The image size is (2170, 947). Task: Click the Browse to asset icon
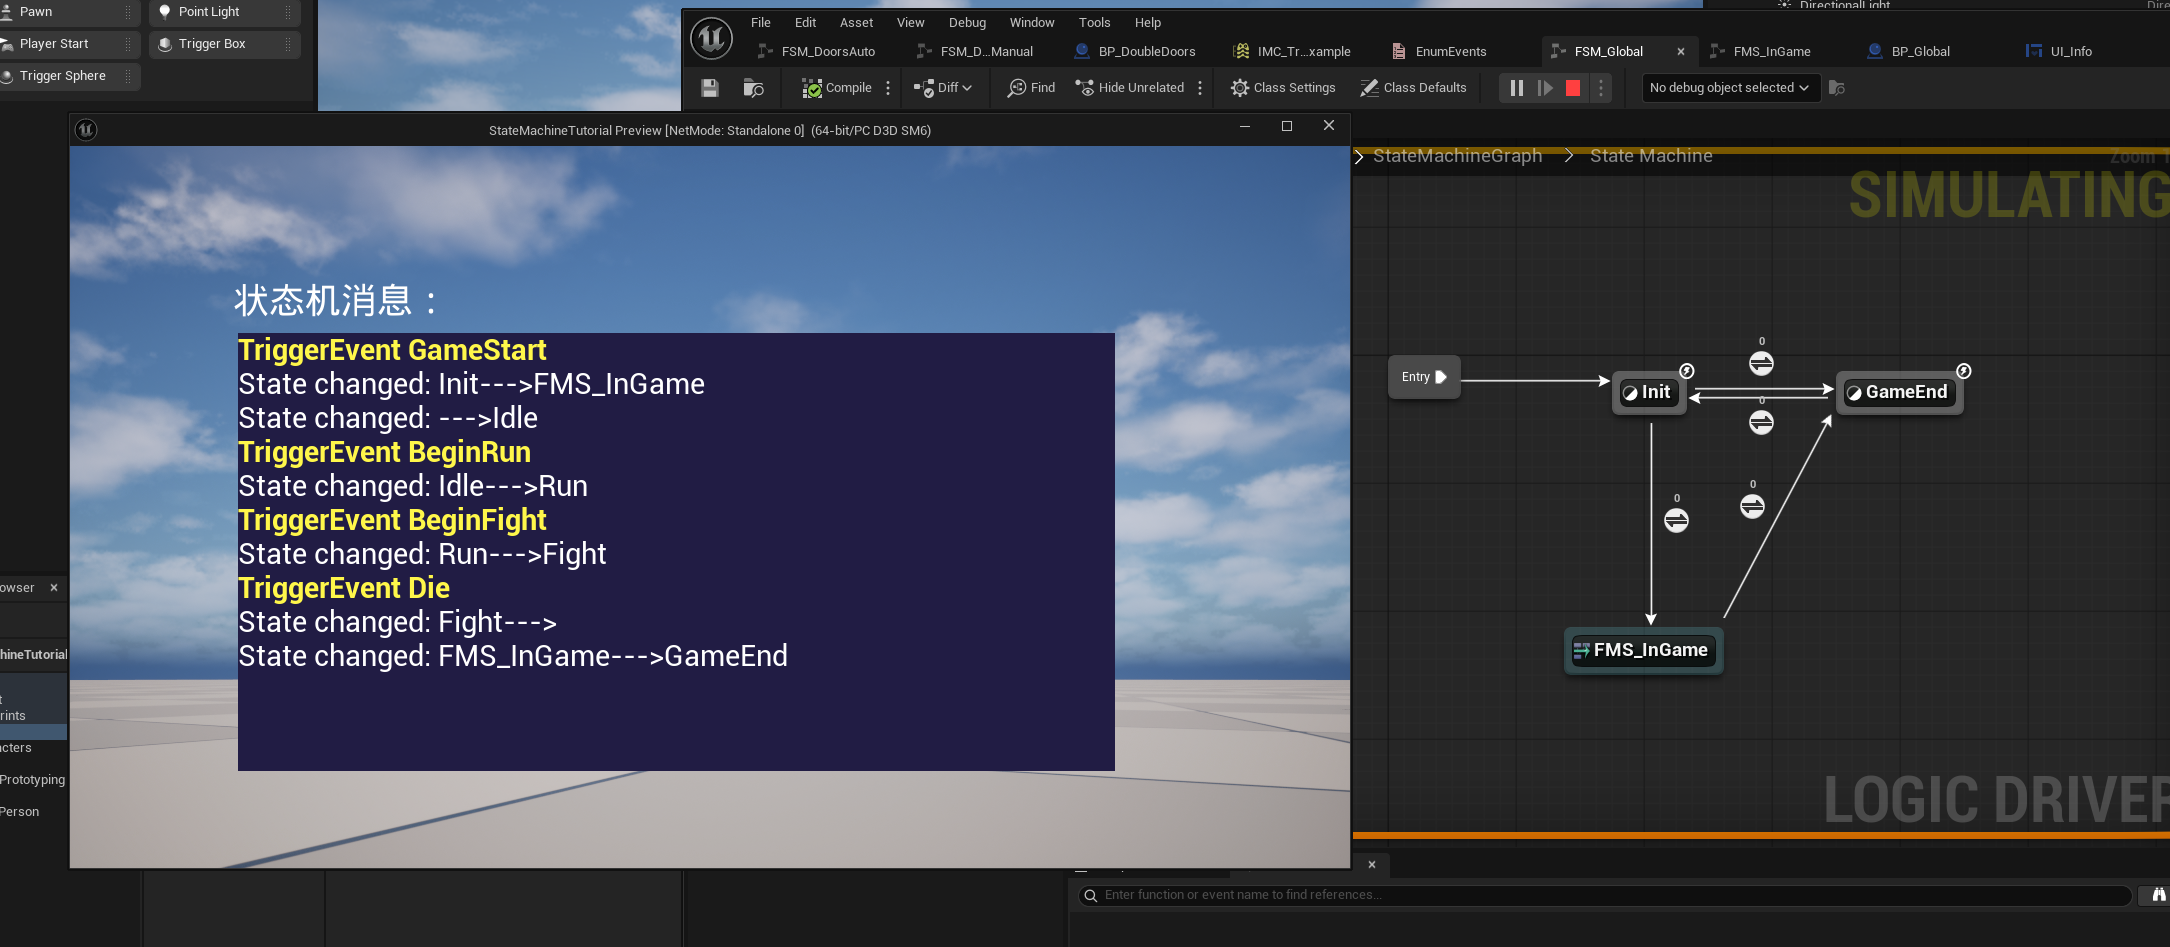[x=754, y=88]
